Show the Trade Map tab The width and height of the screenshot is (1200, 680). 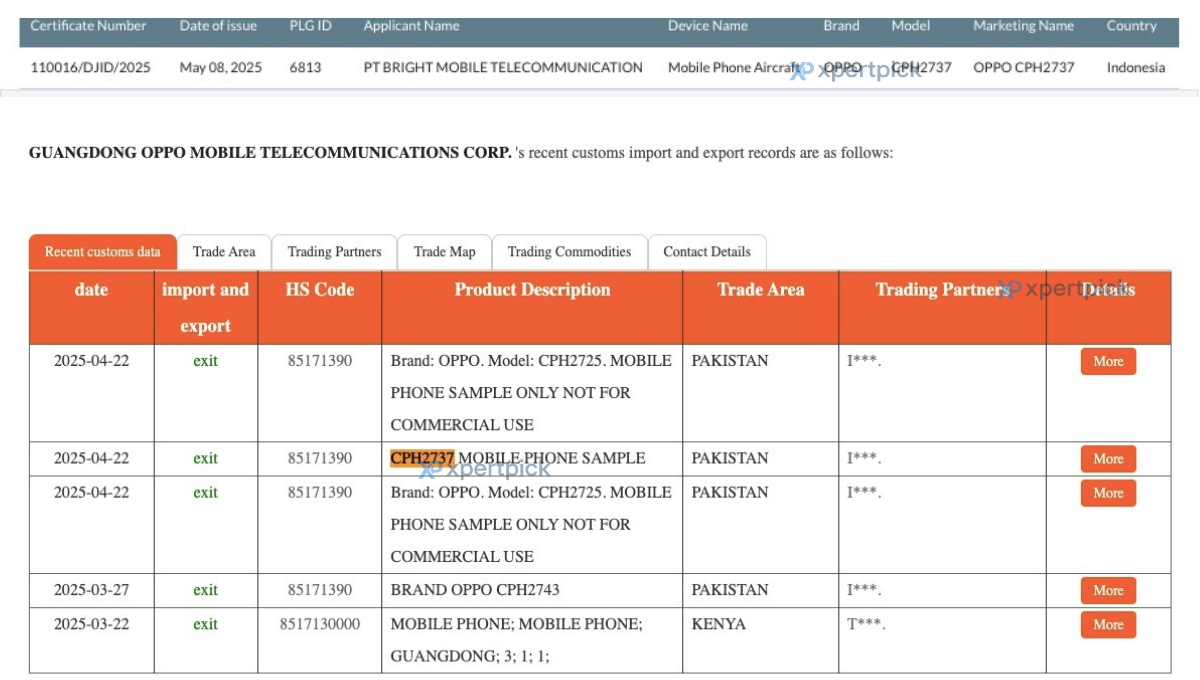click(445, 252)
